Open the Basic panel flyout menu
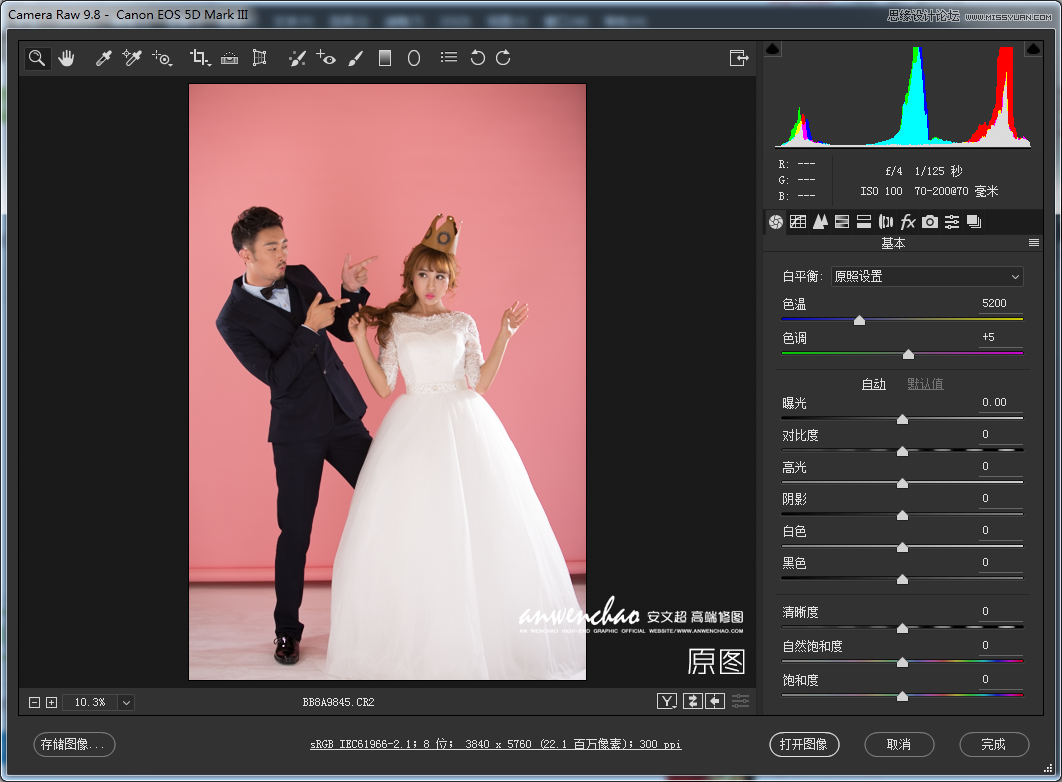Viewport: 1062px width, 782px height. coord(1034,241)
